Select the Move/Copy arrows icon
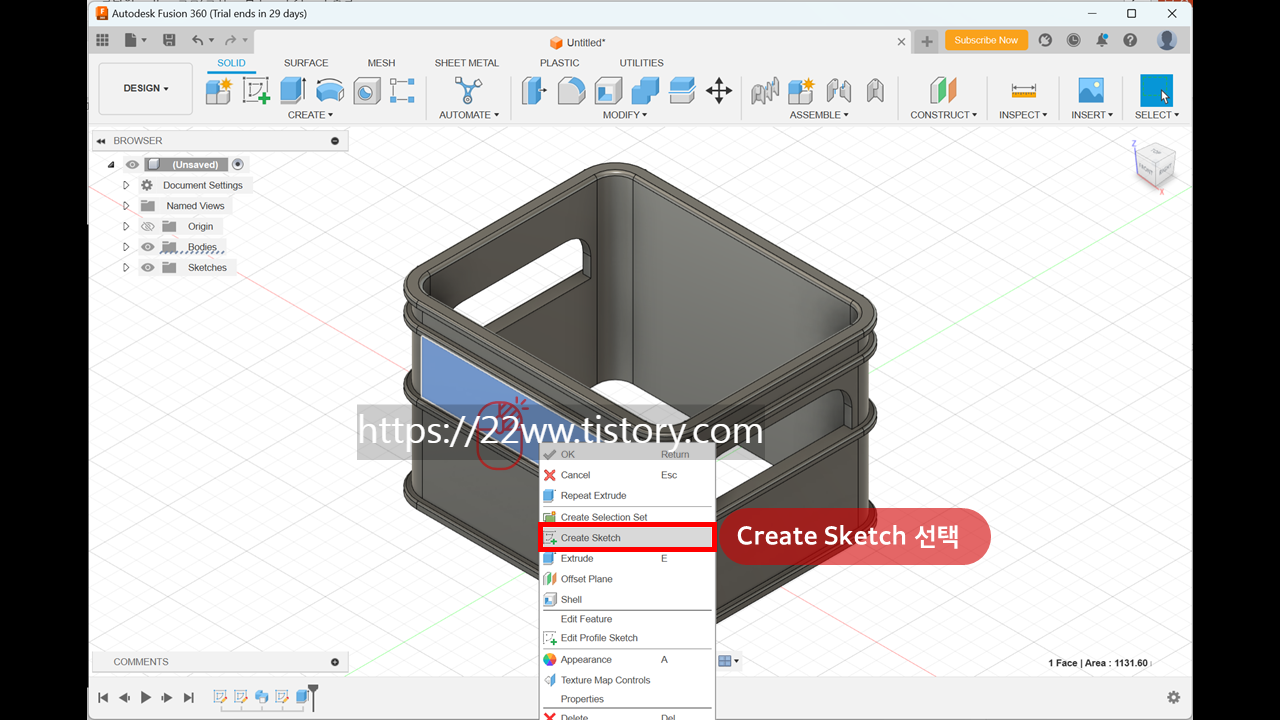This screenshot has height=720, width=1280. tap(719, 91)
